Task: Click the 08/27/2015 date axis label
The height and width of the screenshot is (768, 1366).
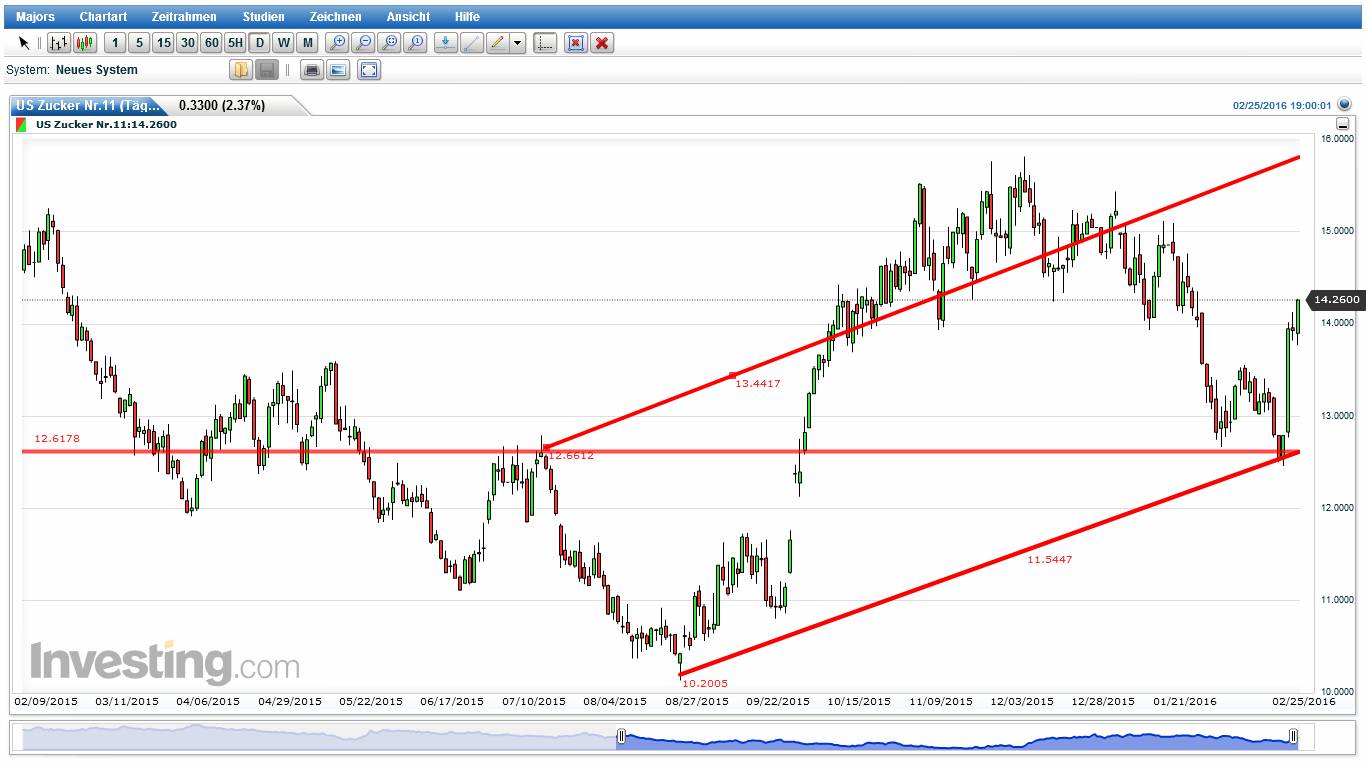Action: (697, 701)
